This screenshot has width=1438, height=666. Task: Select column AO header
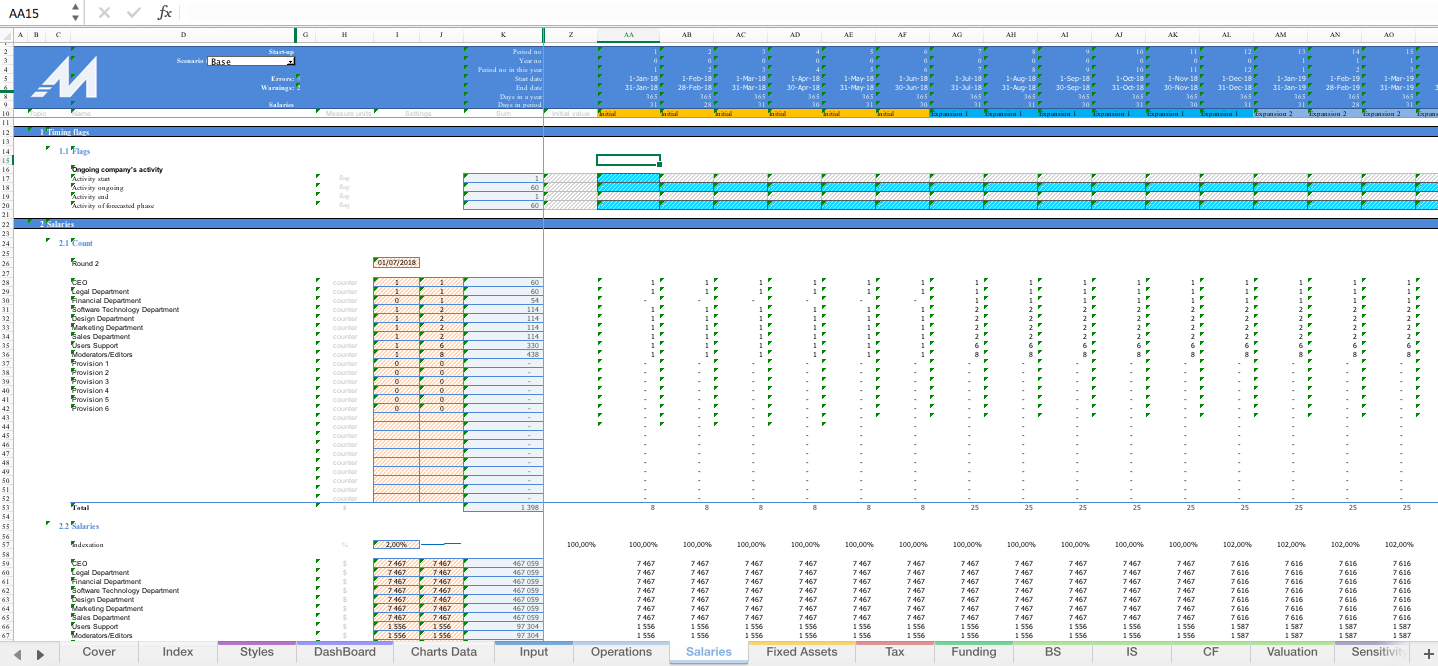tap(1389, 35)
